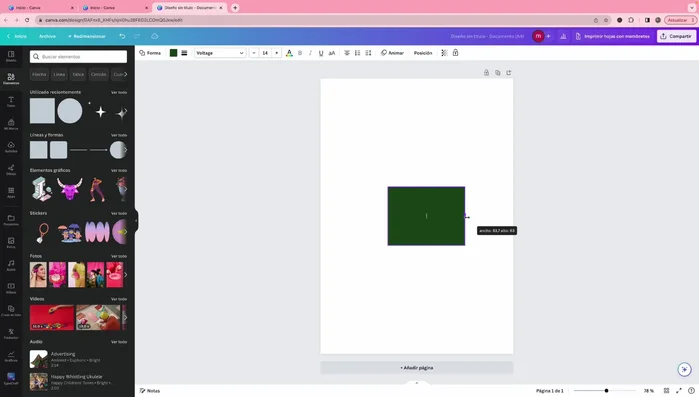Toggle text alignment
Viewport: 699px width, 397px height.
(347, 53)
